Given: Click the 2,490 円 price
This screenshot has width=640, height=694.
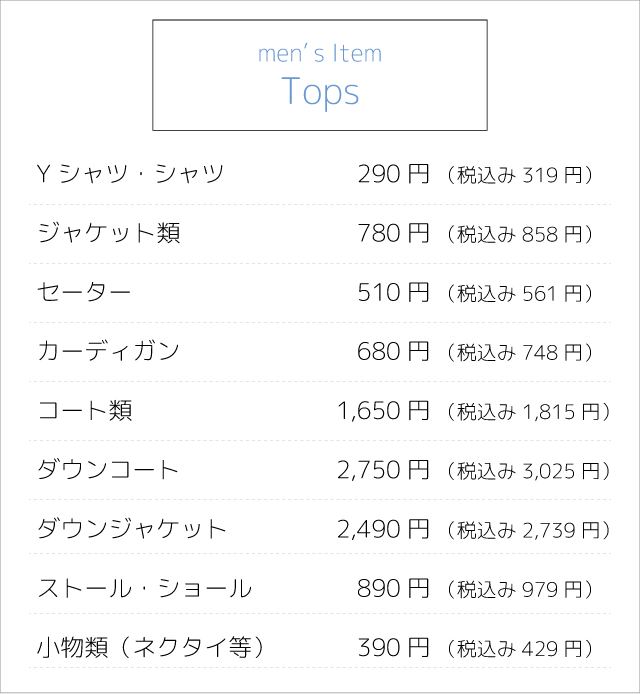Looking at the screenshot, I should (383, 528).
